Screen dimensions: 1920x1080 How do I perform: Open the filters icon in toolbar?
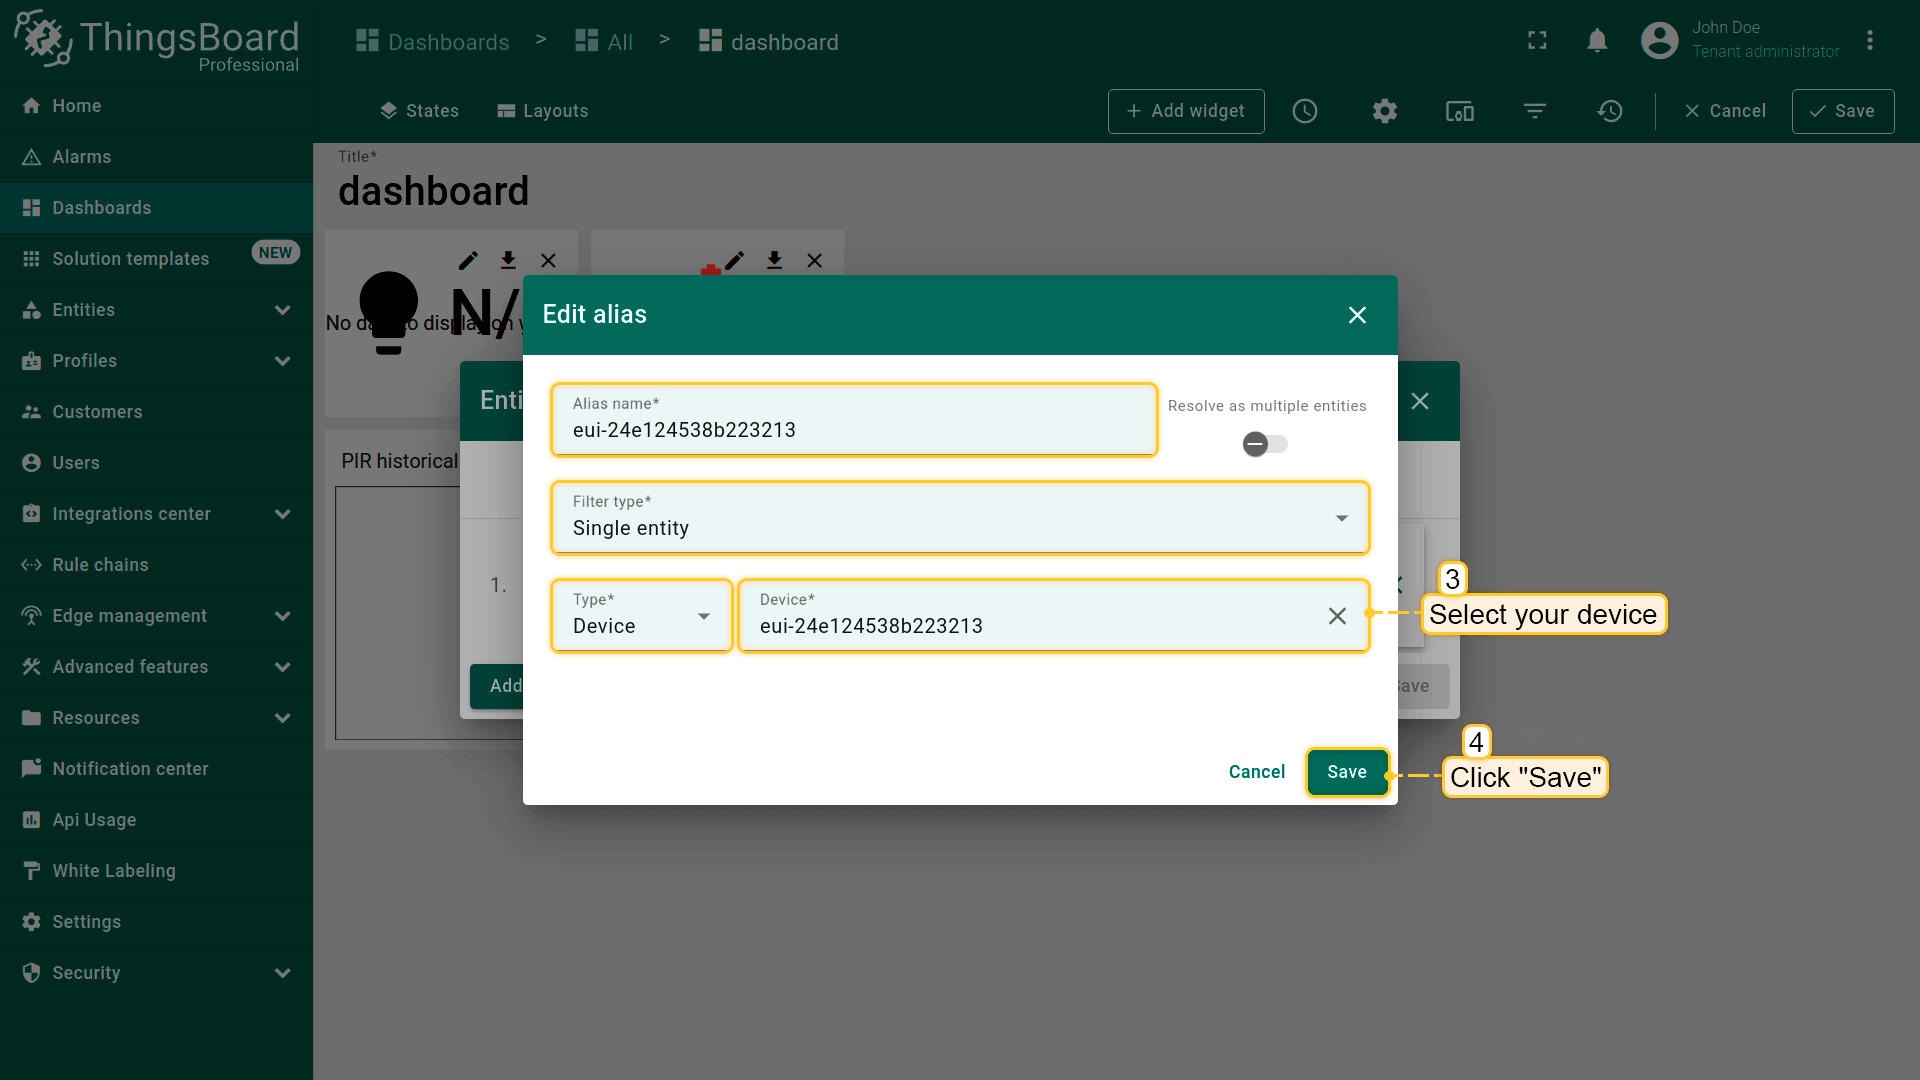[x=1535, y=111]
